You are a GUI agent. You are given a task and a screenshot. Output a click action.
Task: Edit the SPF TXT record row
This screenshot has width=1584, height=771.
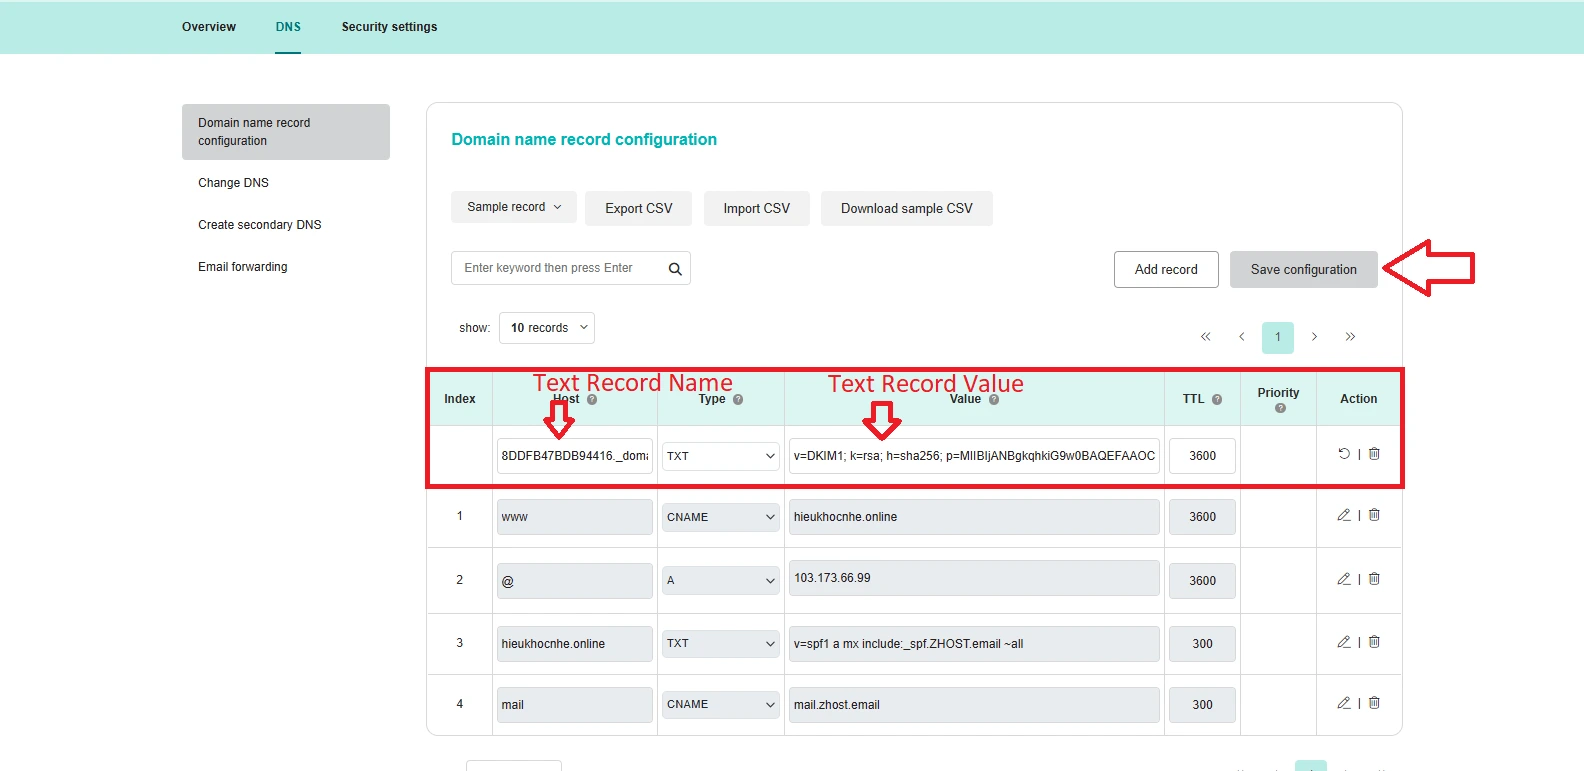pos(1344,642)
